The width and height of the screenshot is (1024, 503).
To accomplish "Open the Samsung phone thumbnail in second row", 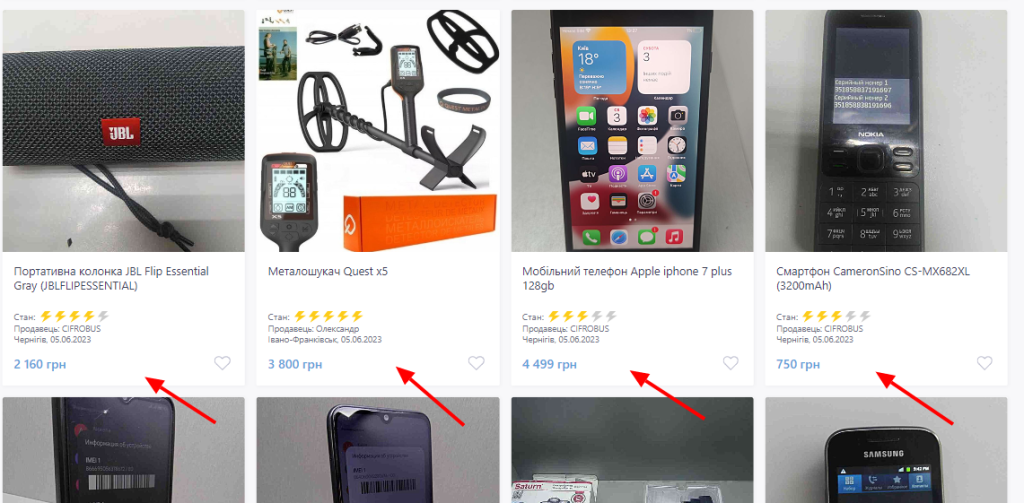I will [886, 450].
